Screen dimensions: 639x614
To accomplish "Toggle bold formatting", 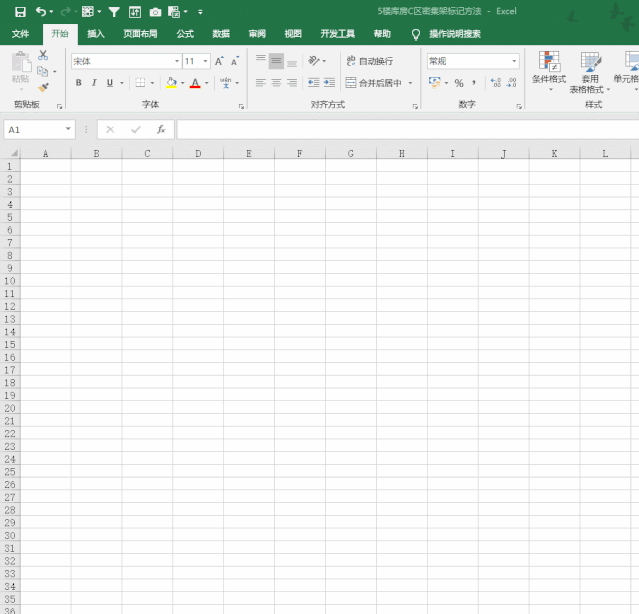I will (x=79, y=83).
